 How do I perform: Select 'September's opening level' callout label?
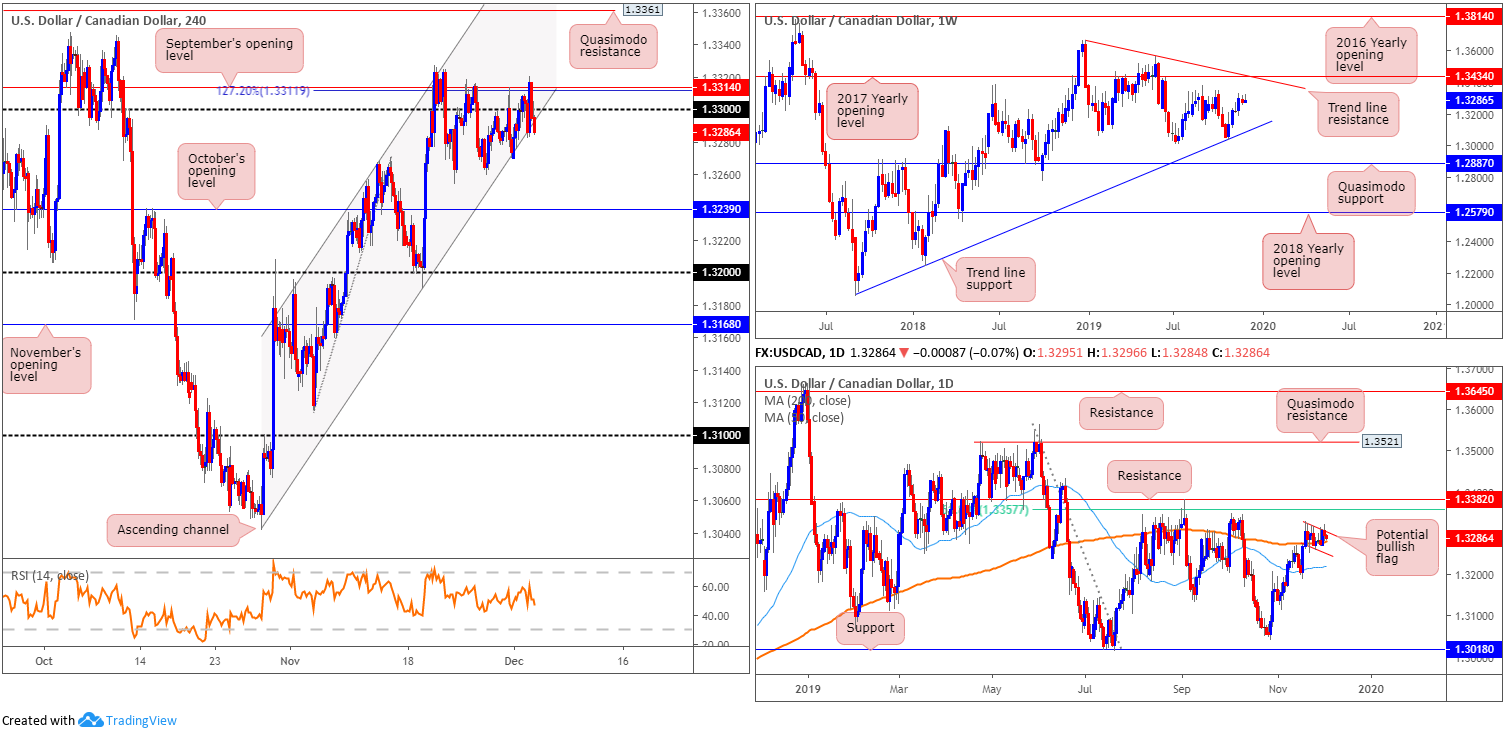[x=230, y=51]
